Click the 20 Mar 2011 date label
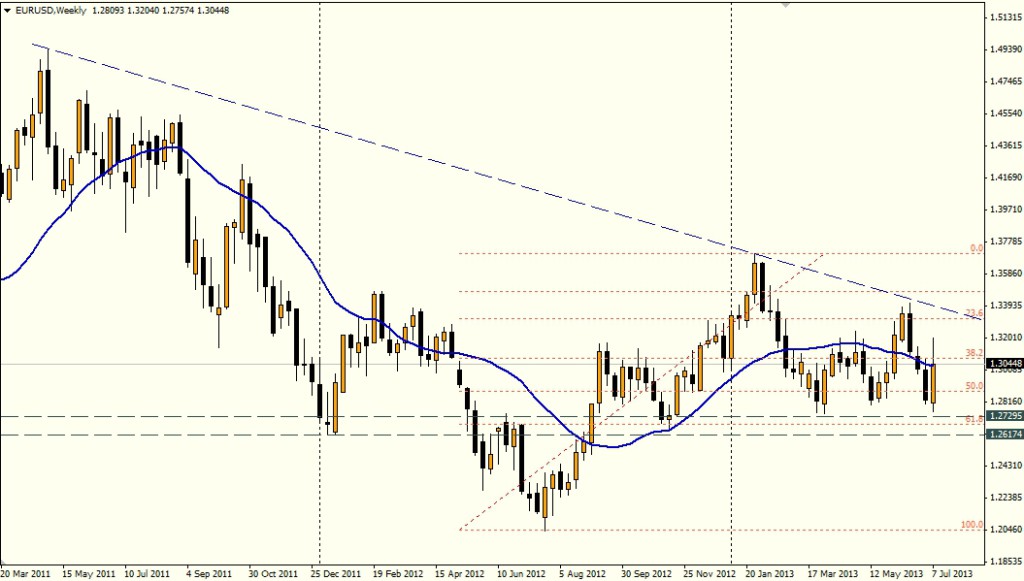1024x581 pixels. point(29,574)
